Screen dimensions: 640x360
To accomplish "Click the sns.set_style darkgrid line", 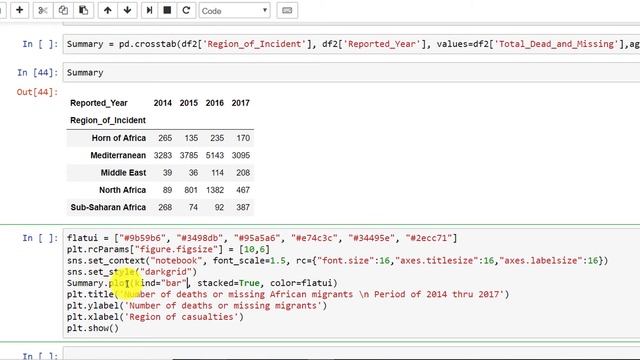I will click(131, 272).
